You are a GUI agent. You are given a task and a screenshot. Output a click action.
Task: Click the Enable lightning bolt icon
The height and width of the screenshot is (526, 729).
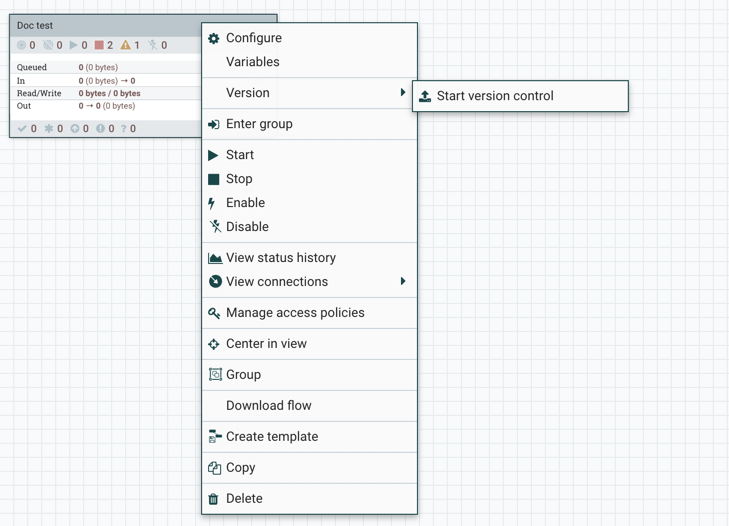coord(212,203)
